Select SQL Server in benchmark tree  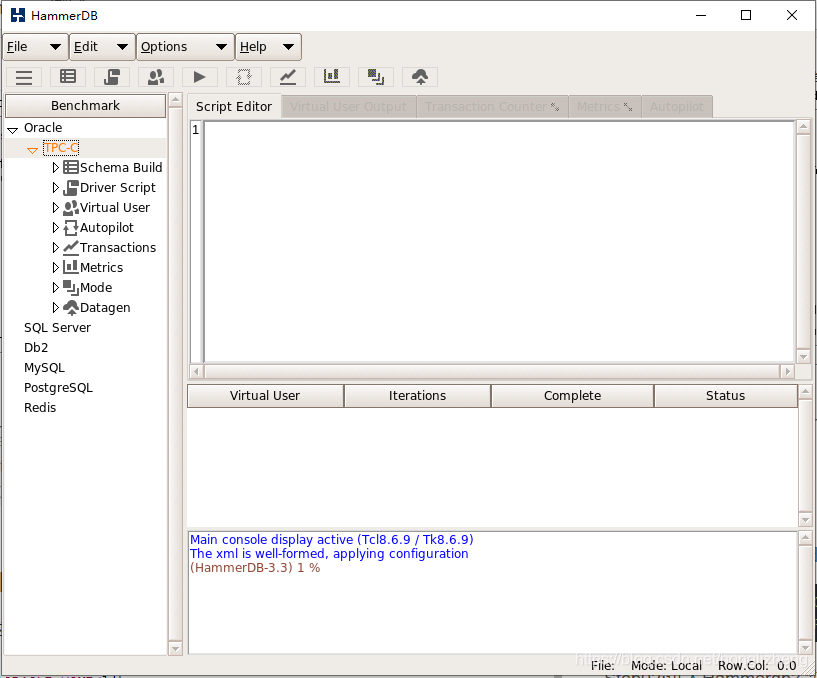(x=57, y=328)
